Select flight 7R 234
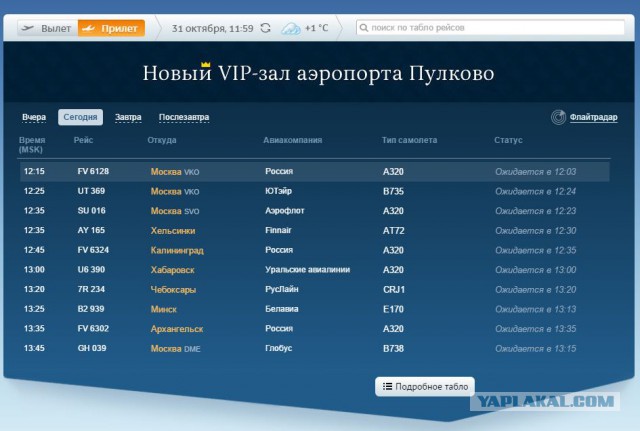Image resolution: width=640 pixels, height=431 pixels. pyautogui.click(x=91, y=289)
